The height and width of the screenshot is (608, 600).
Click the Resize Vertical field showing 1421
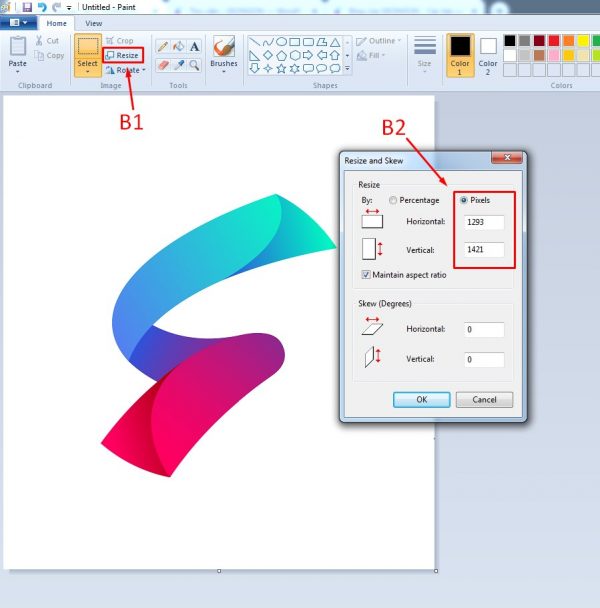[484, 249]
